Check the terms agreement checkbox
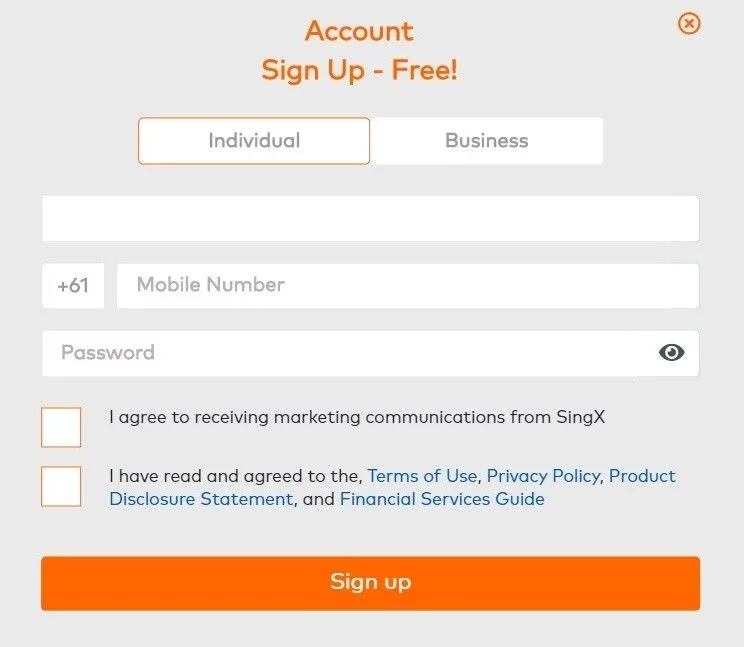The height and width of the screenshot is (647, 744). 61,486
